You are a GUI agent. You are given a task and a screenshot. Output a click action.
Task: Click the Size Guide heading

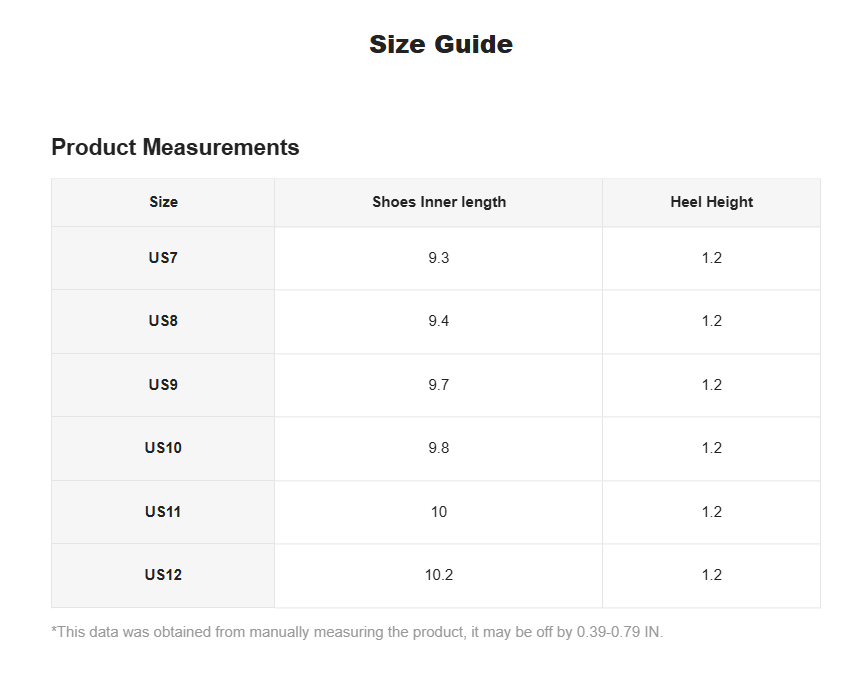(x=441, y=45)
